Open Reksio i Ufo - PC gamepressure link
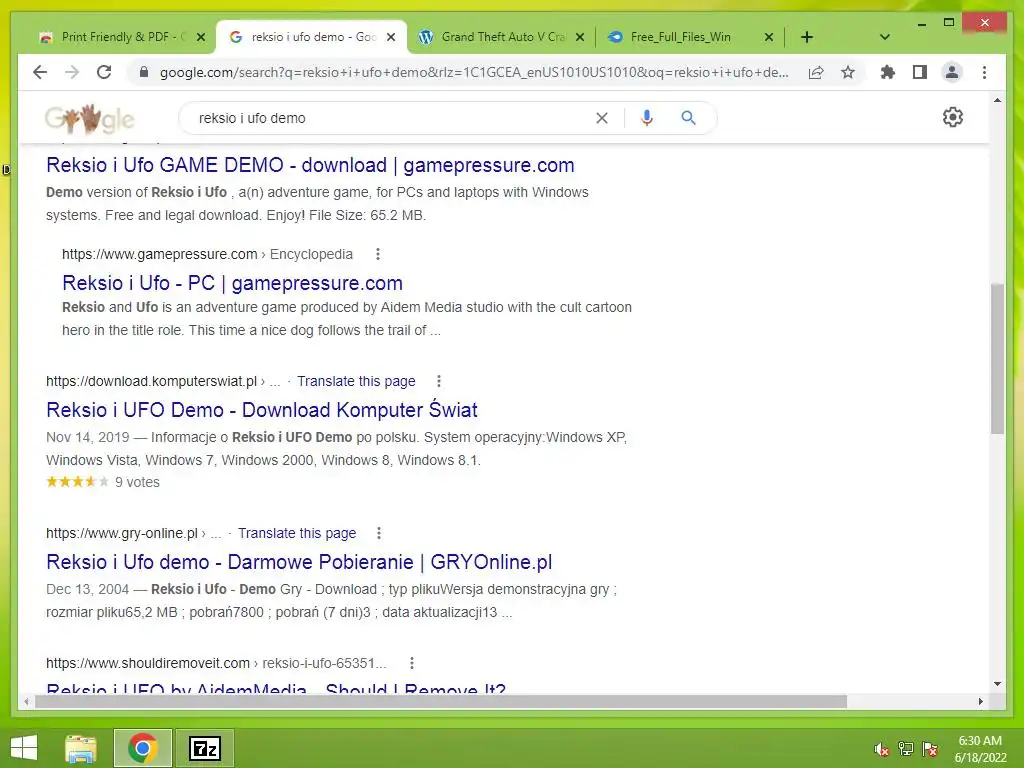The height and width of the screenshot is (768, 1024). click(232, 283)
